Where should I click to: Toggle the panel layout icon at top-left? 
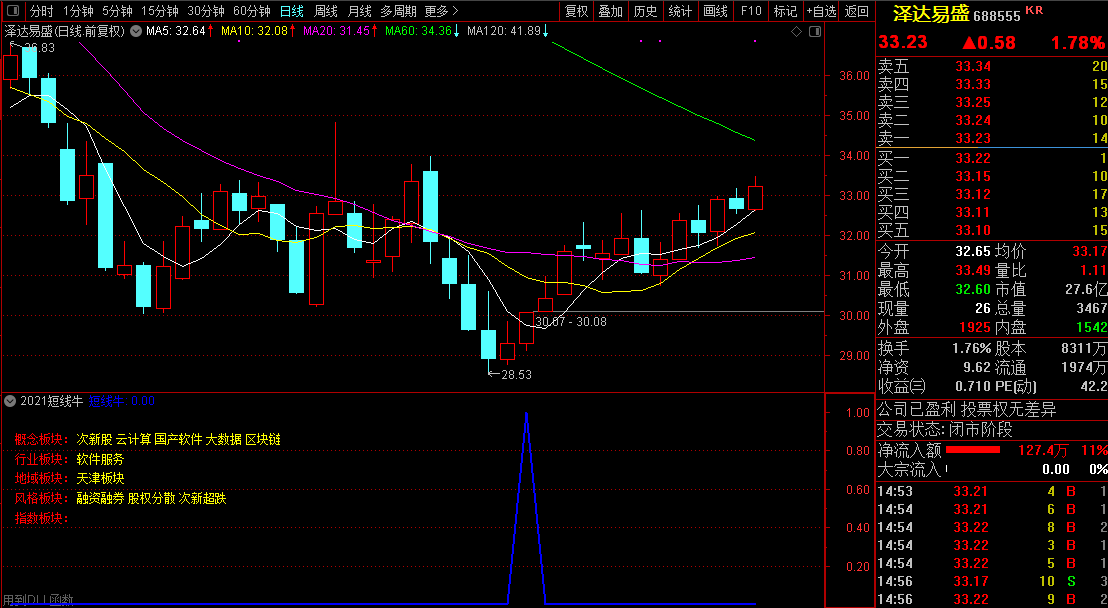(13, 11)
